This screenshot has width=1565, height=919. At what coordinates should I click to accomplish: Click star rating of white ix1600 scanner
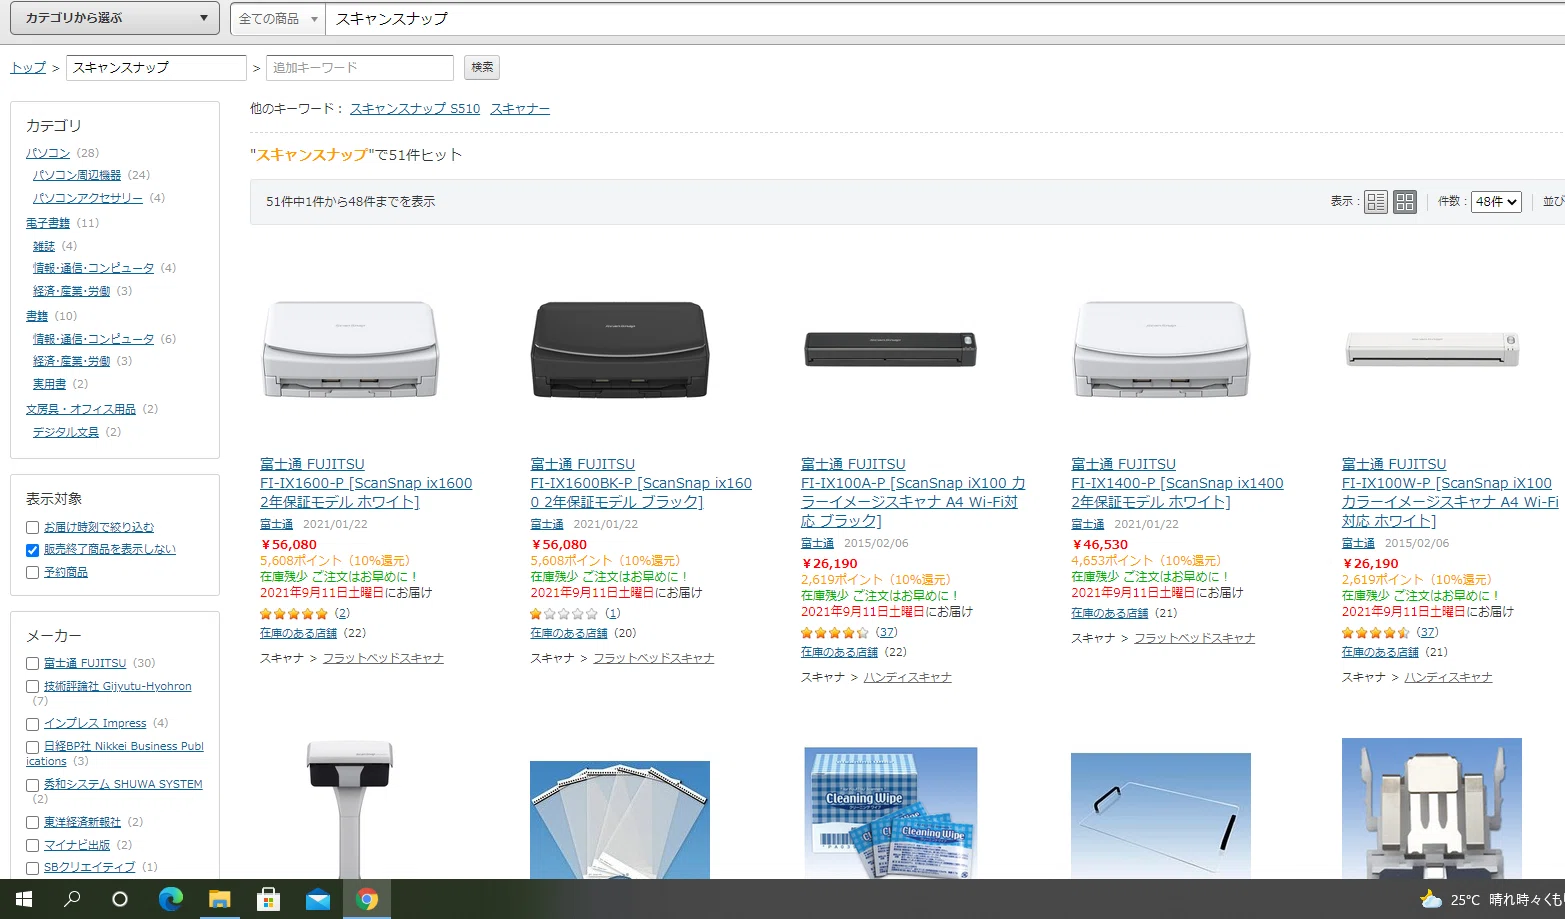pos(294,614)
